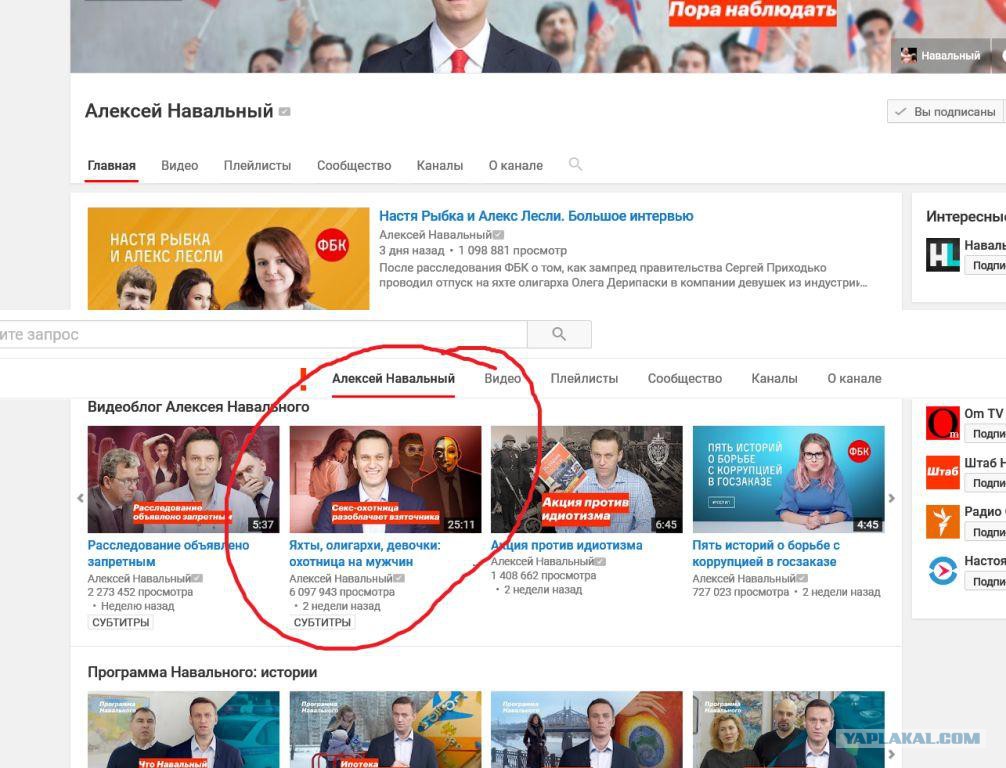Click the search query input field
The height and width of the screenshot is (768, 1006).
point(263,334)
